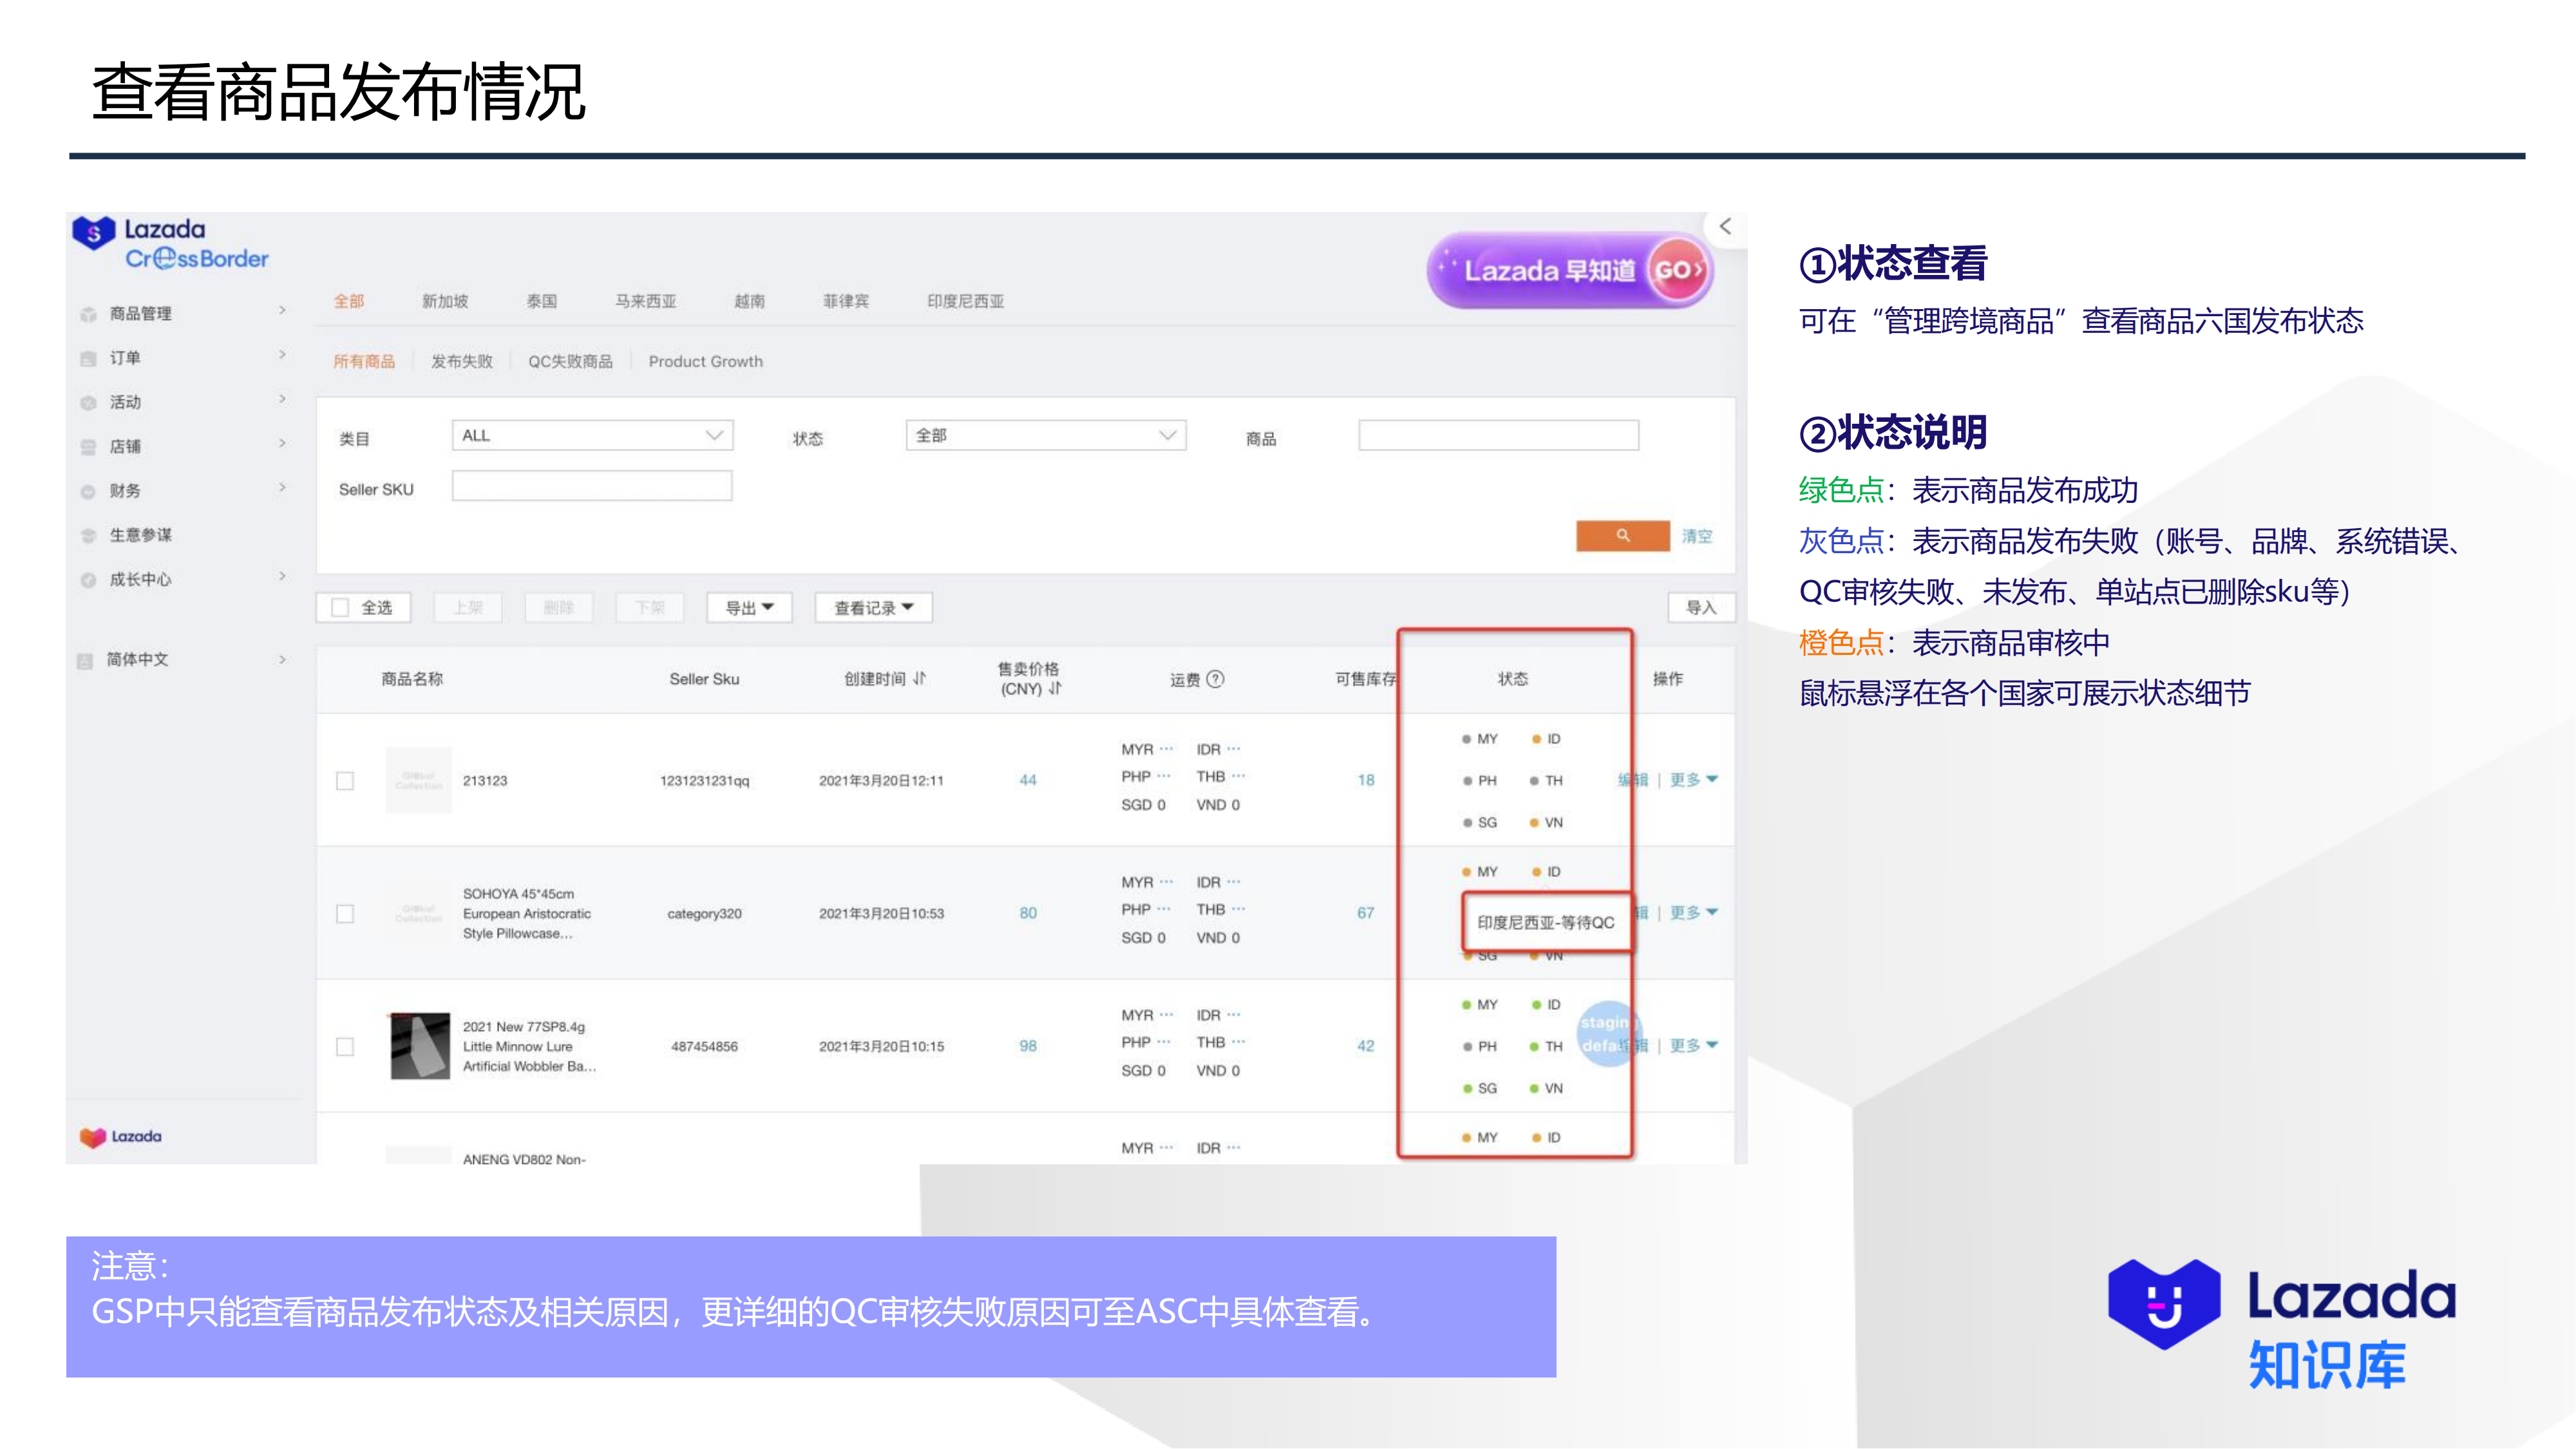Tick the SOHOYA pillowcase row checkbox
The height and width of the screenshot is (1449, 2576).
pos(346,913)
